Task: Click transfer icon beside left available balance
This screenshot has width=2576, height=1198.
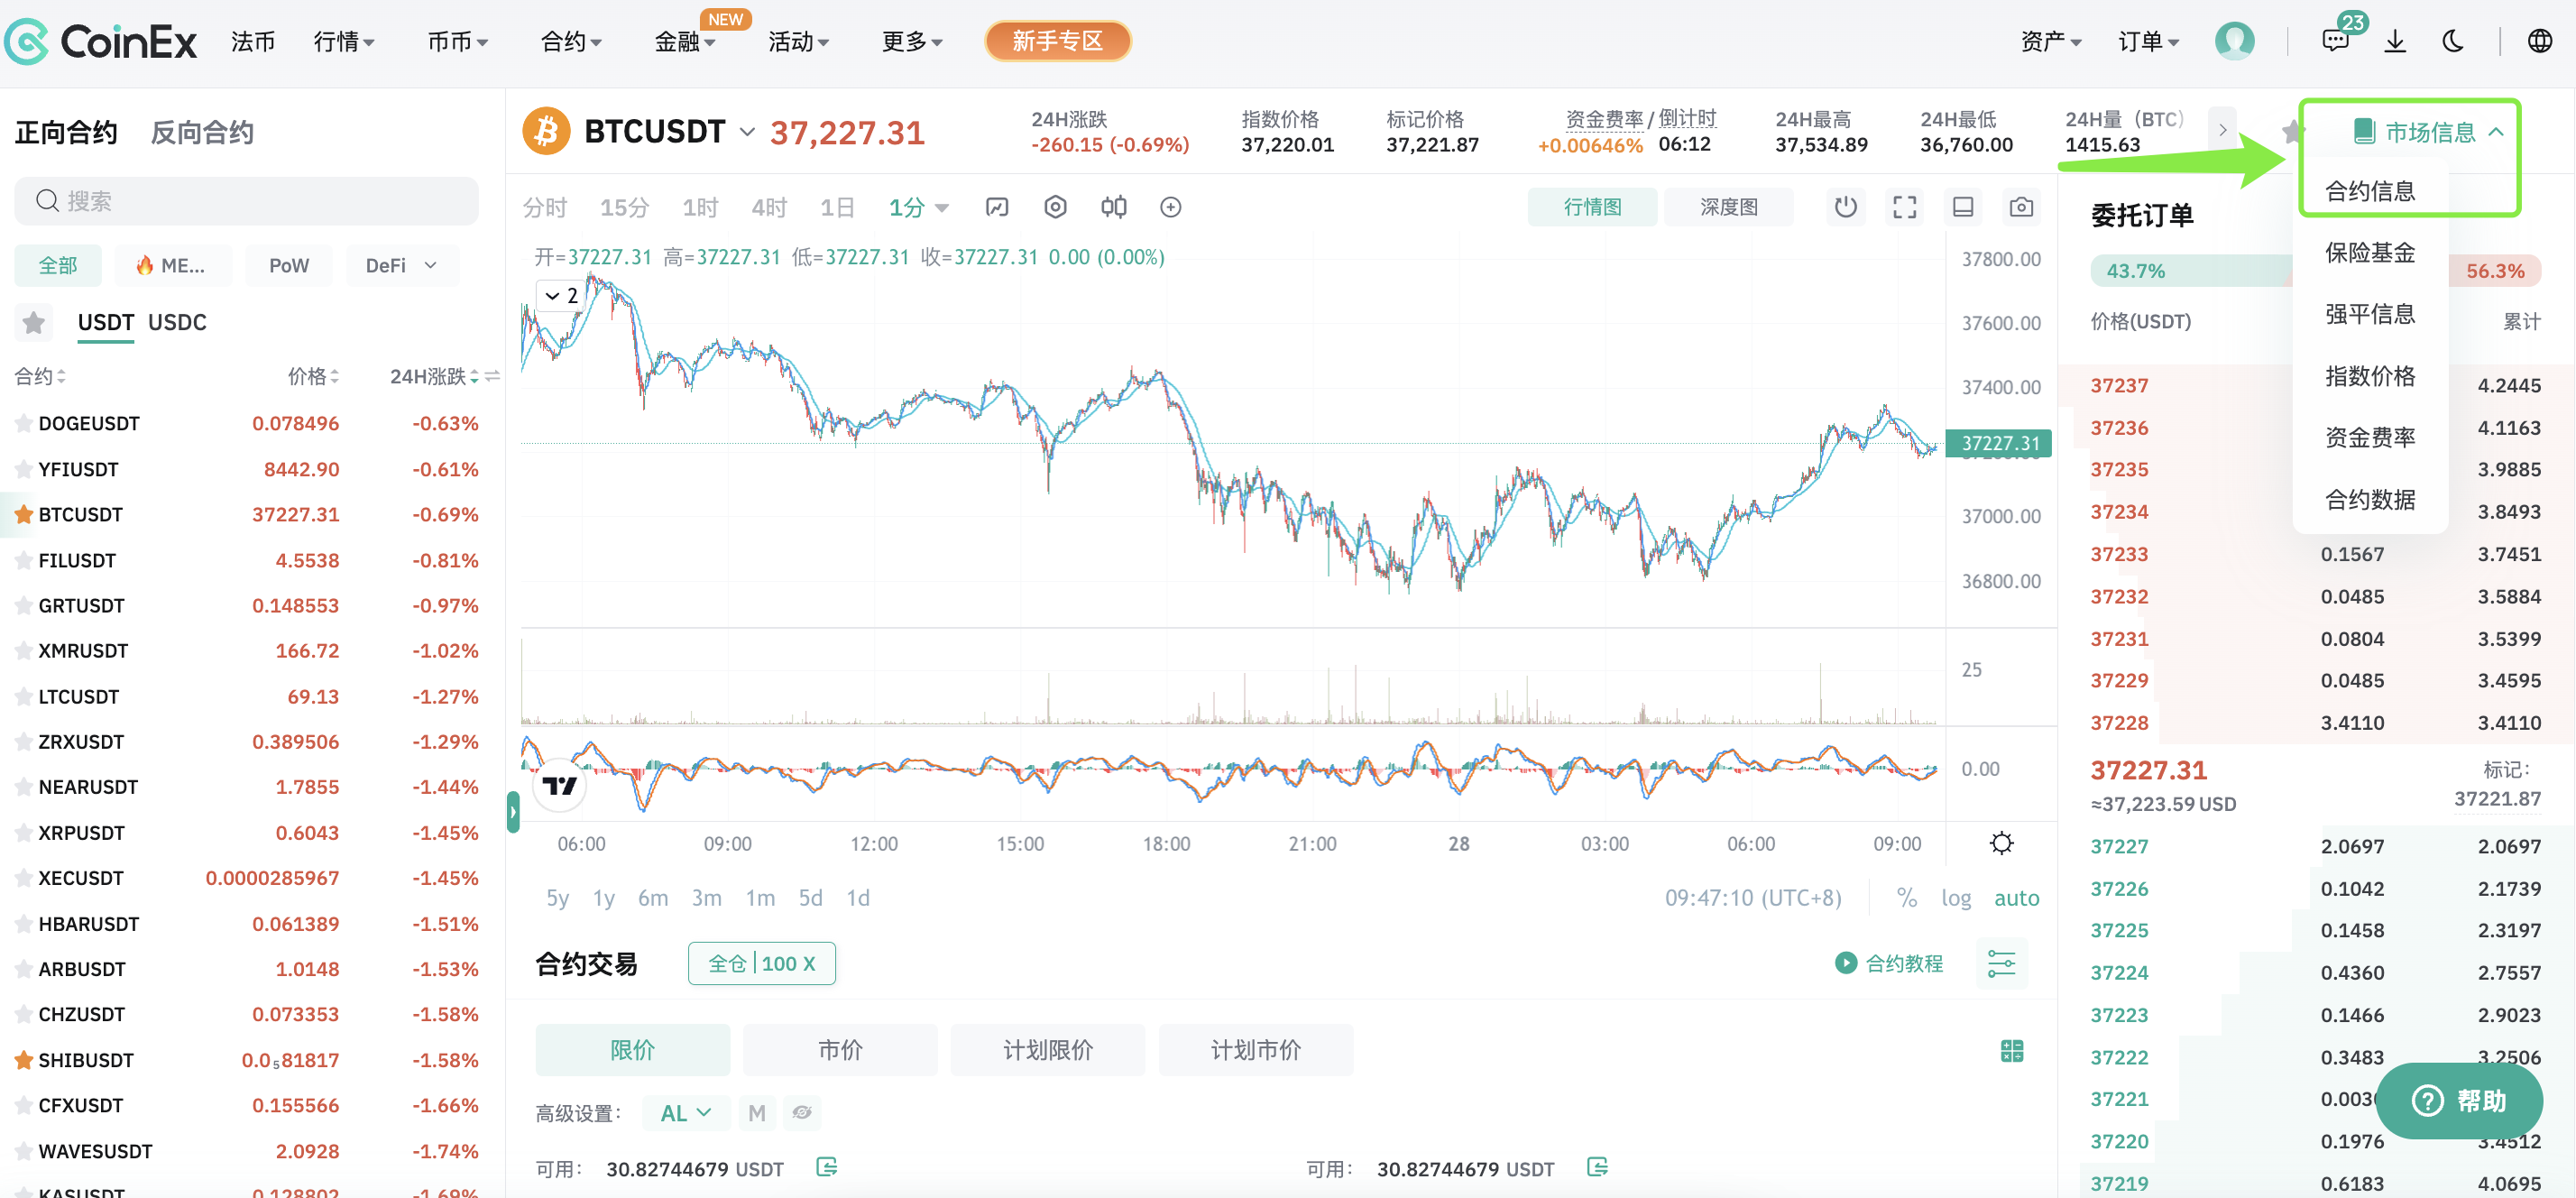Action: click(x=826, y=1167)
